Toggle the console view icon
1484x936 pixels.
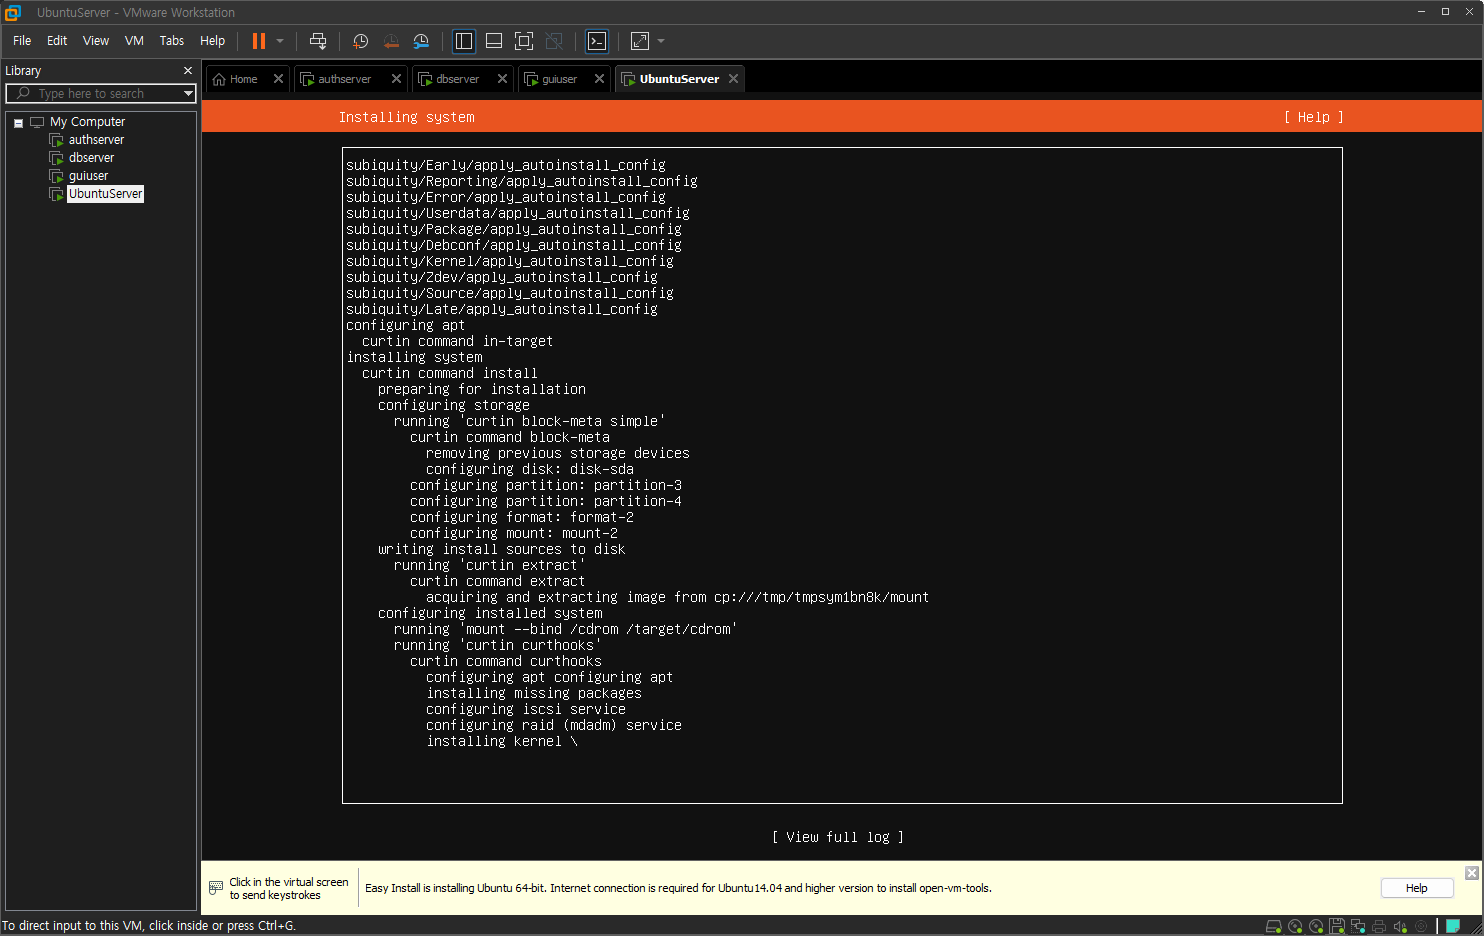point(597,41)
